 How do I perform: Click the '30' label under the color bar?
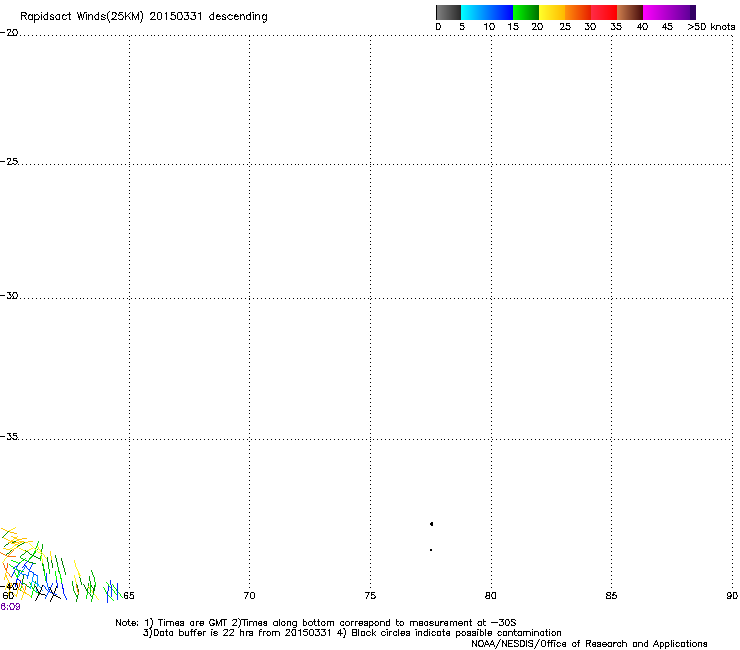click(590, 27)
